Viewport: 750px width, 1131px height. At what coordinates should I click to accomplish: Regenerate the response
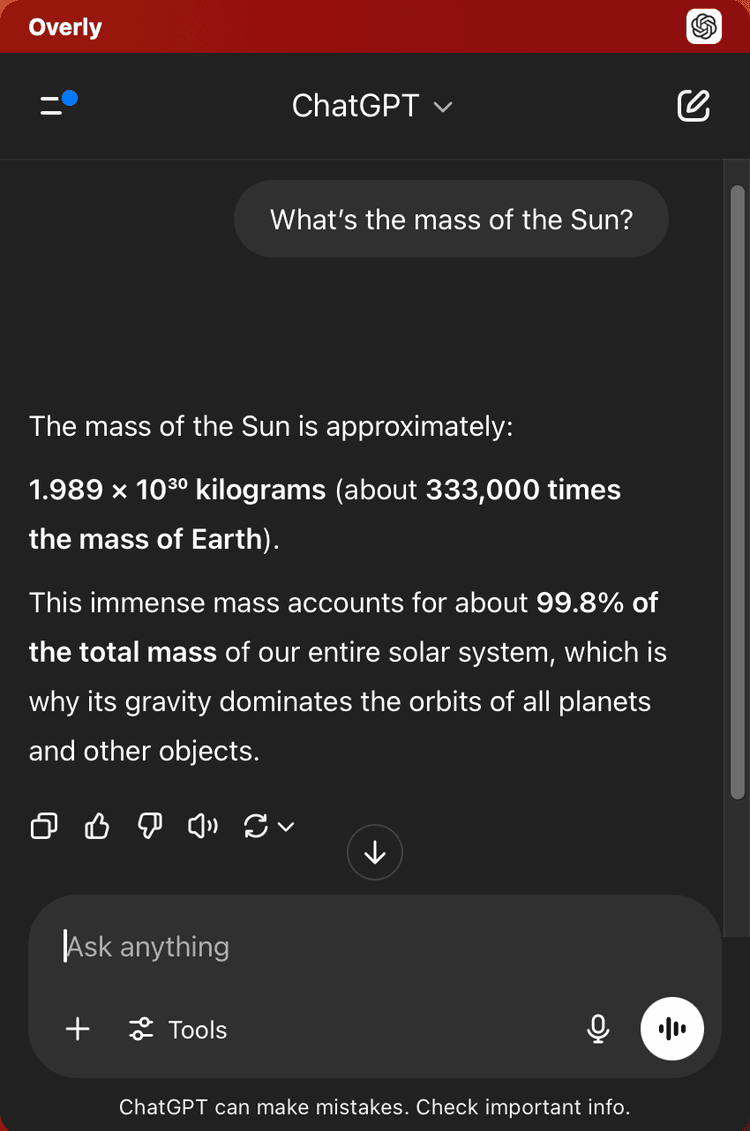(x=256, y=826)
